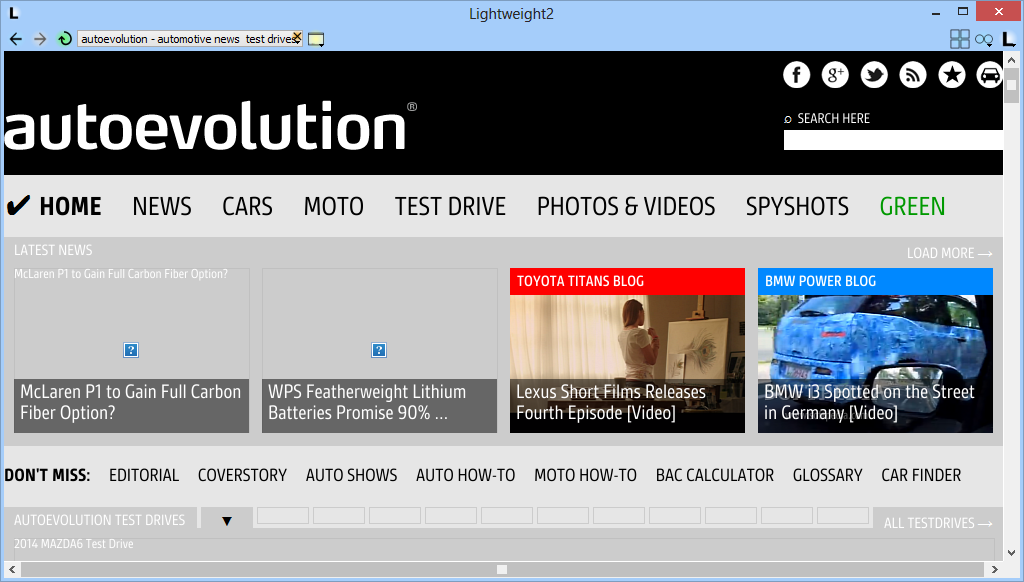This screenshot has height=582, width=1024.
Task: Open GLOSSARY link
Action: pos(827,475)
